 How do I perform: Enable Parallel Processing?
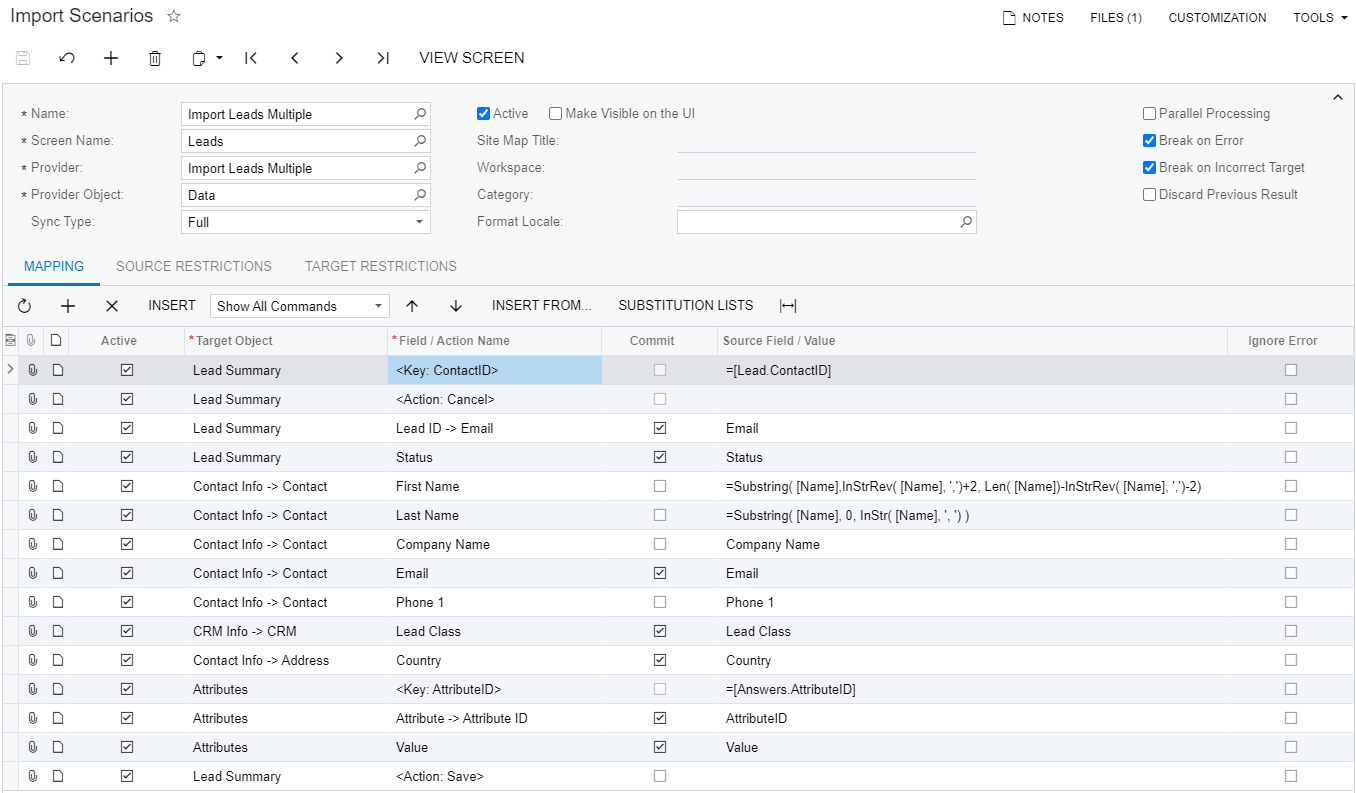pos(1149,113)
